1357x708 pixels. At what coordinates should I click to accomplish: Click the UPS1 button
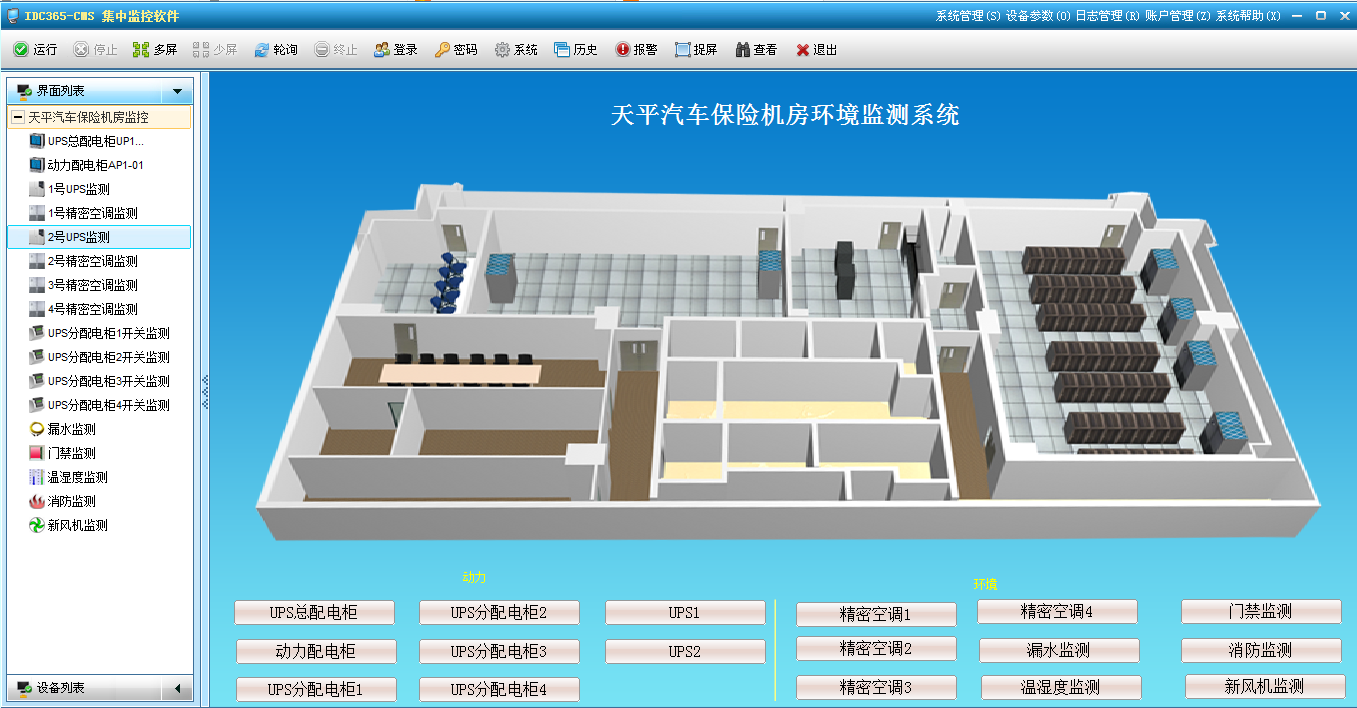click(x=685, y=612)
